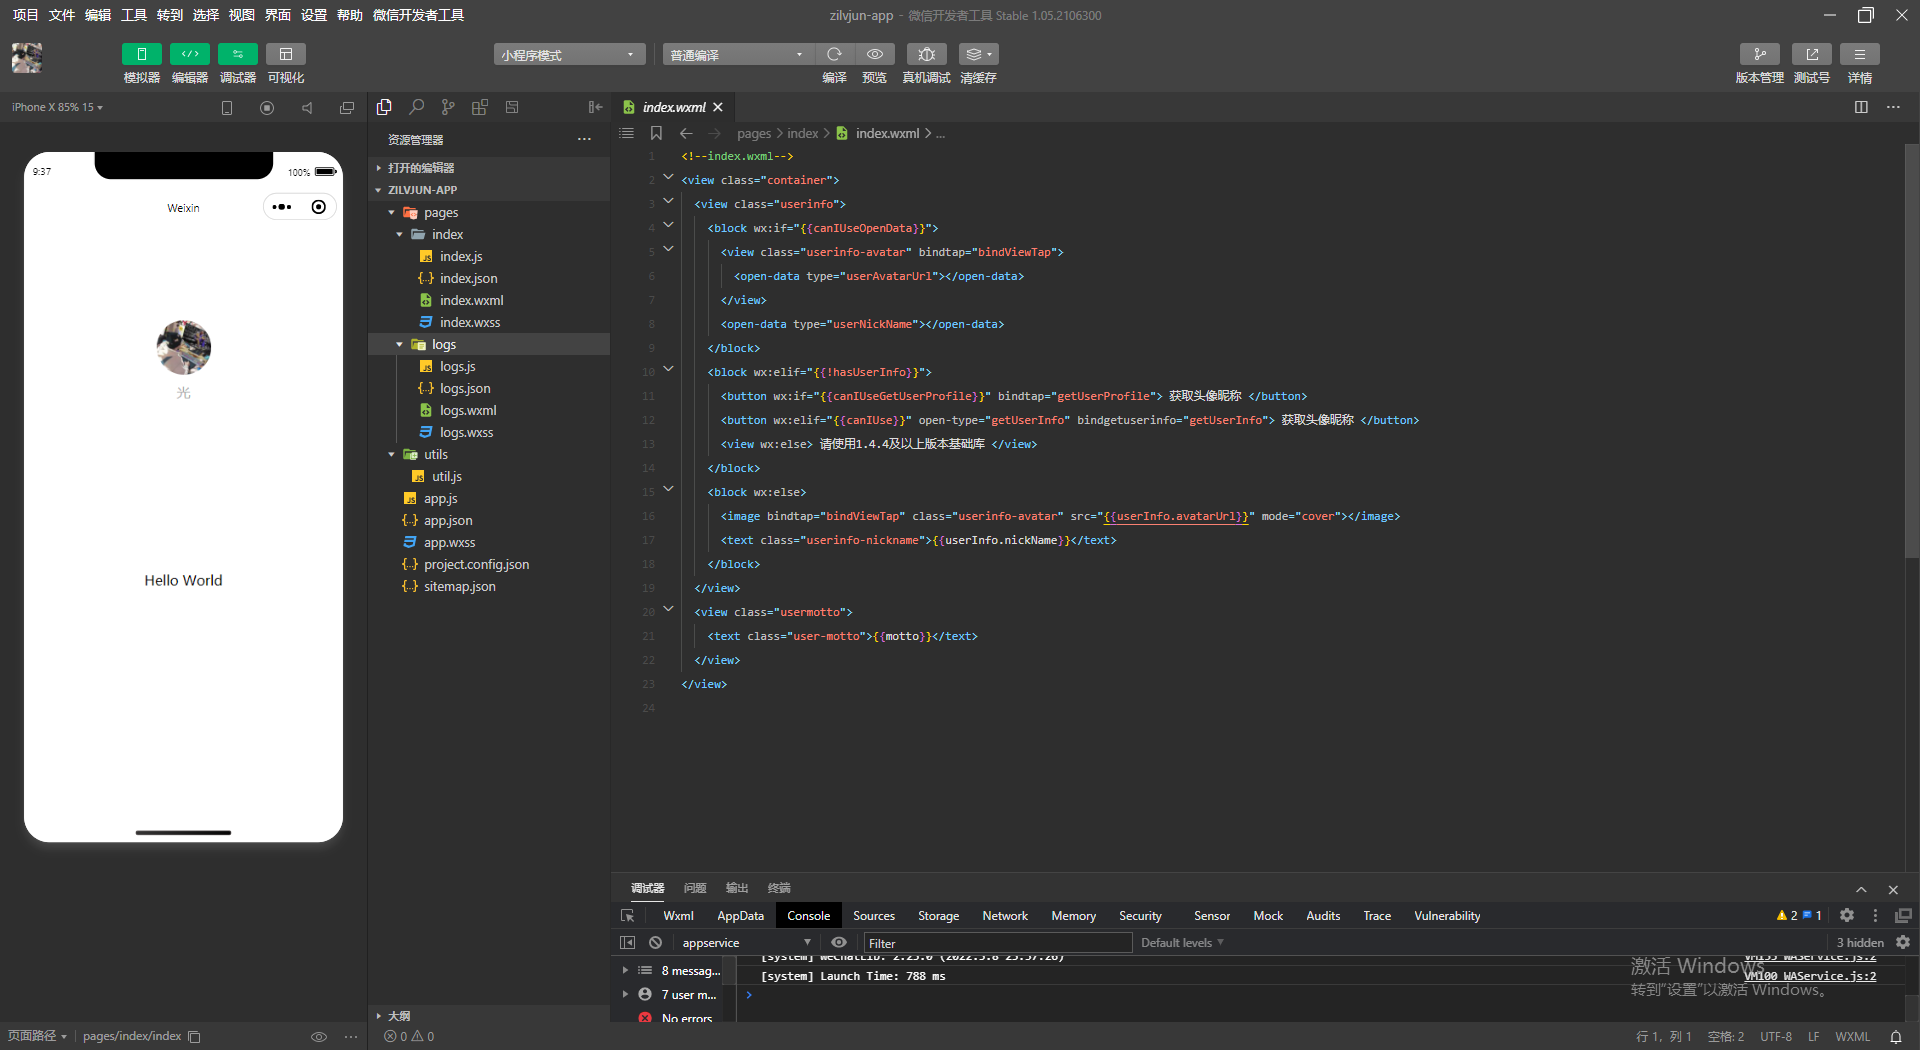Toggle the debugger panel button
Image resolution: width=1920 pixels, height=1050 pixels.
click(x=237, y=54)
